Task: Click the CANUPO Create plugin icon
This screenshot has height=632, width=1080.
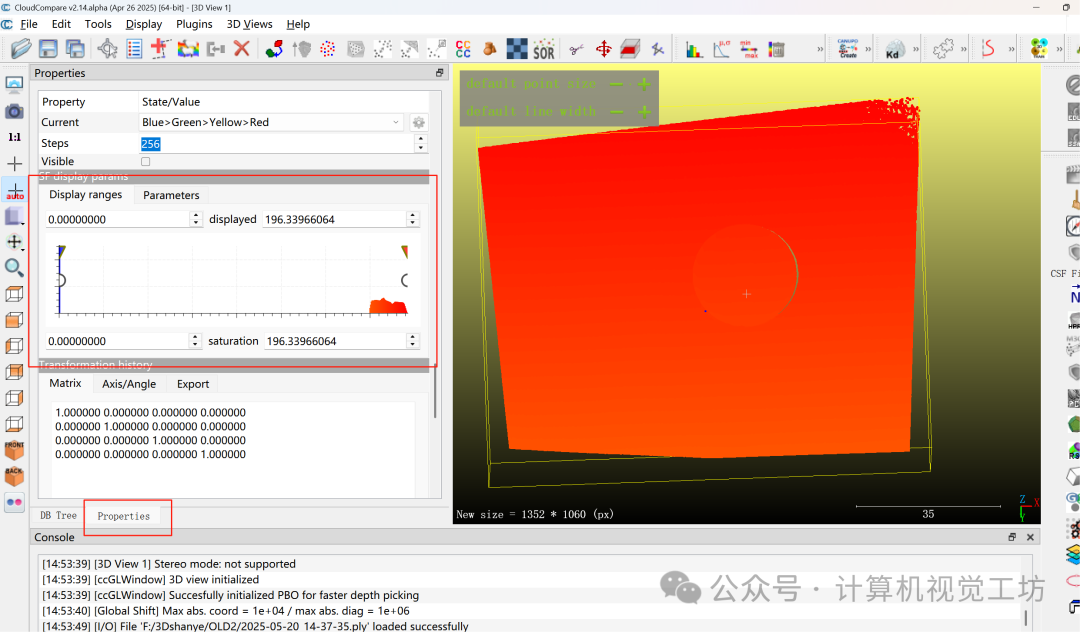Action: pos(848,48)
